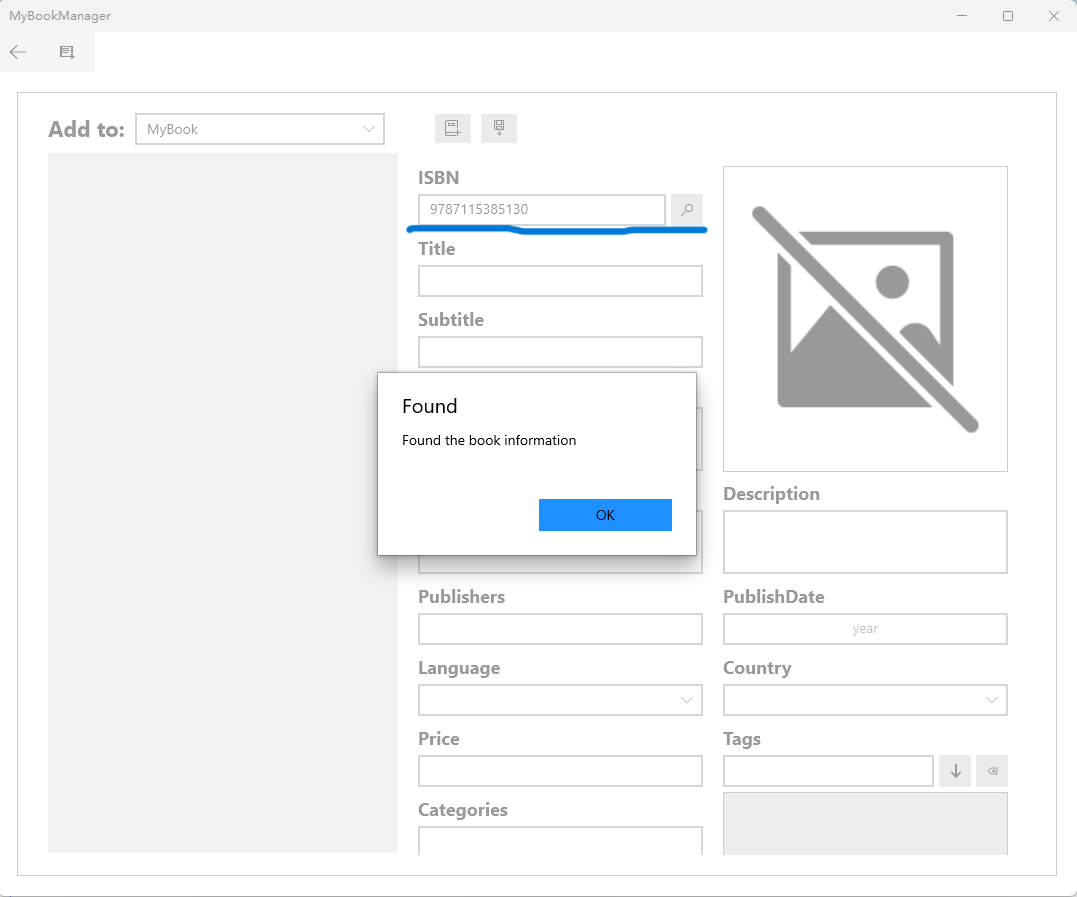The height and width of the screenshot is (897, 1077).
Task: Expand the Country dropdown
Action: (865, 700)
